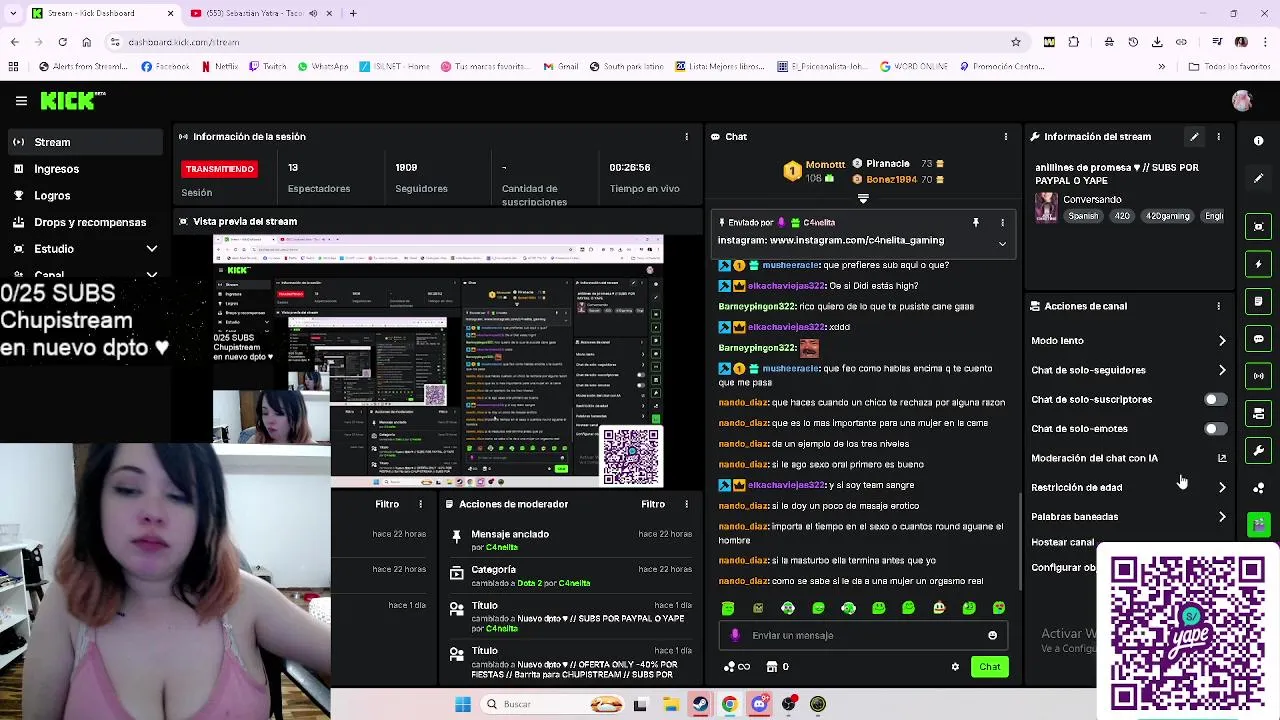Image resolution: width=1280 pixels, height=720 pixels.
Task: Switch to the YouTube Sebastian Yatra tab
Action: pyautogui.click(x=260, y=13)
